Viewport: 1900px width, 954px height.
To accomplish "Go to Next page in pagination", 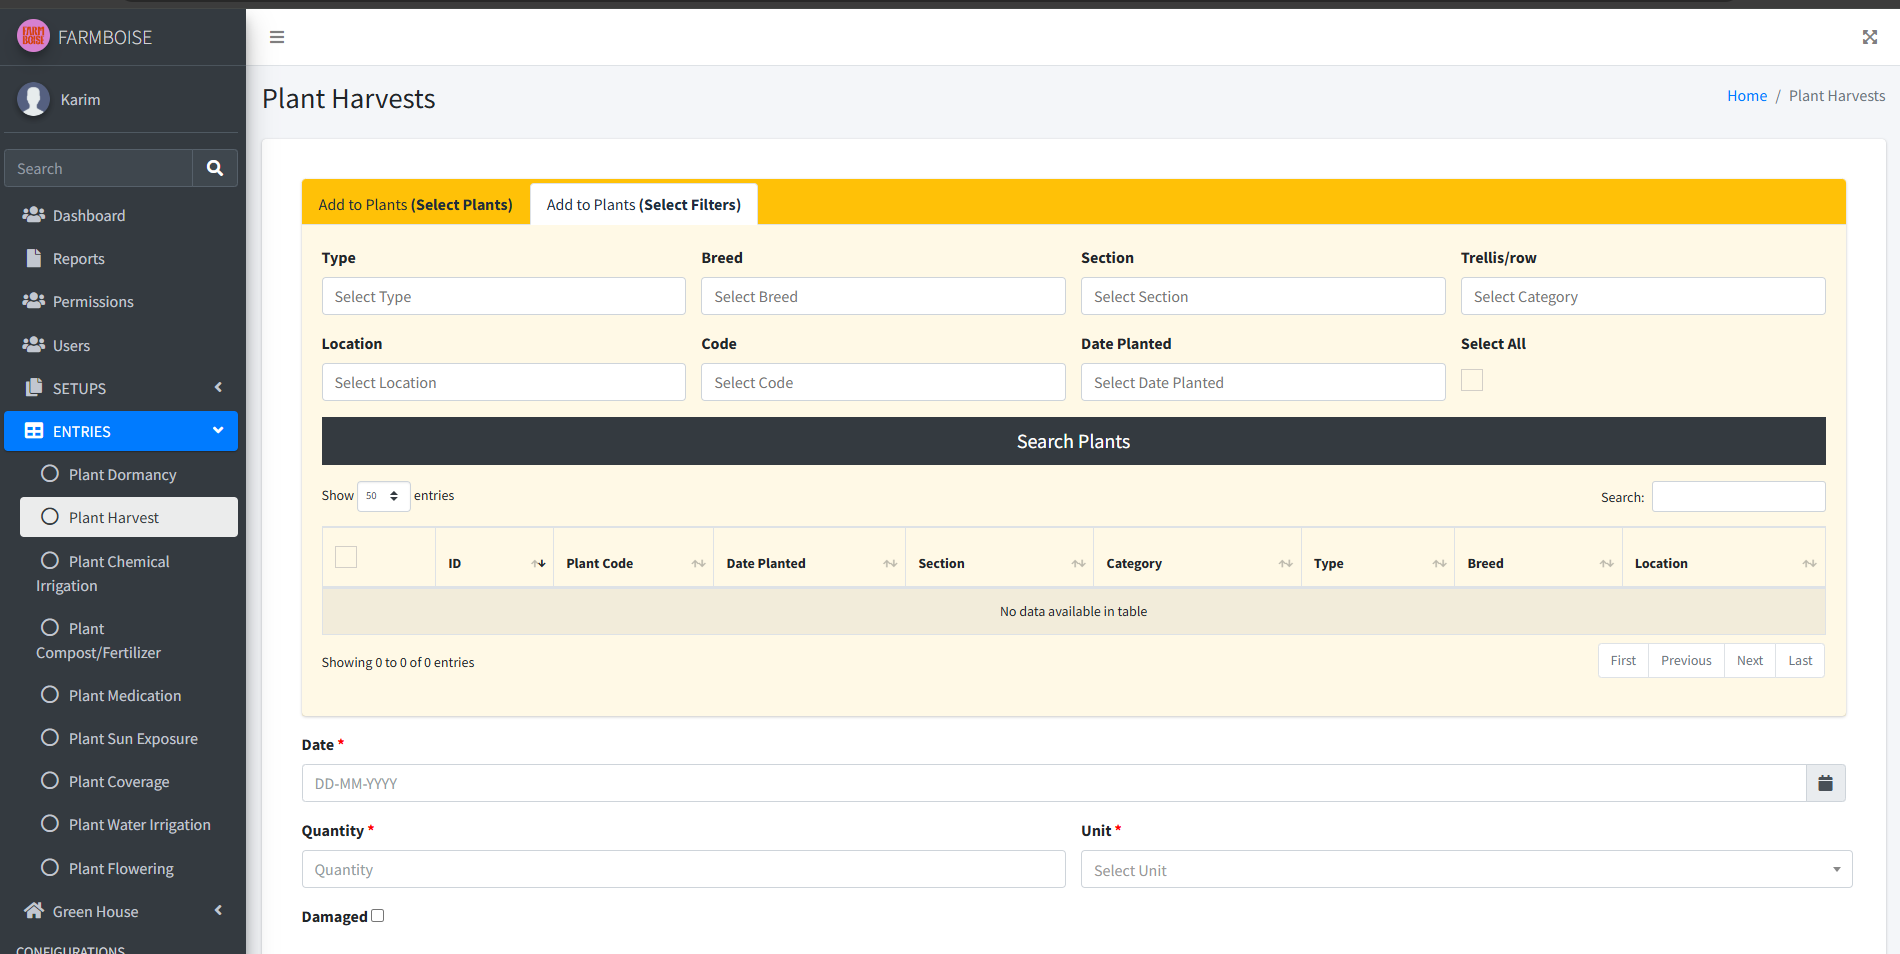I will (1749, 661).
